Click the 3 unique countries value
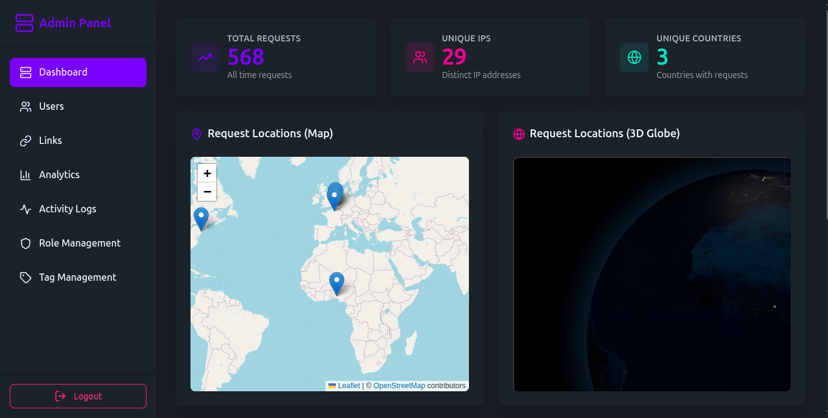 662,57
